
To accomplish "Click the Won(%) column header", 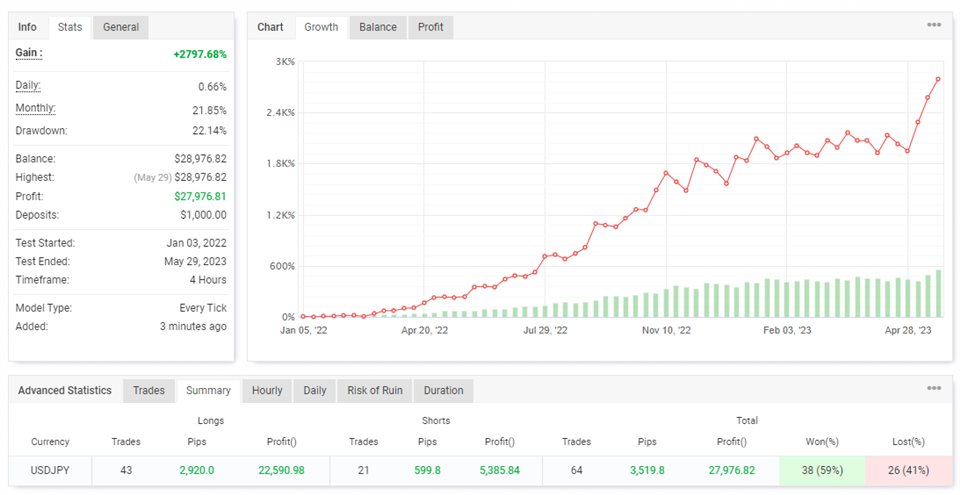I will tap(822, 442).
